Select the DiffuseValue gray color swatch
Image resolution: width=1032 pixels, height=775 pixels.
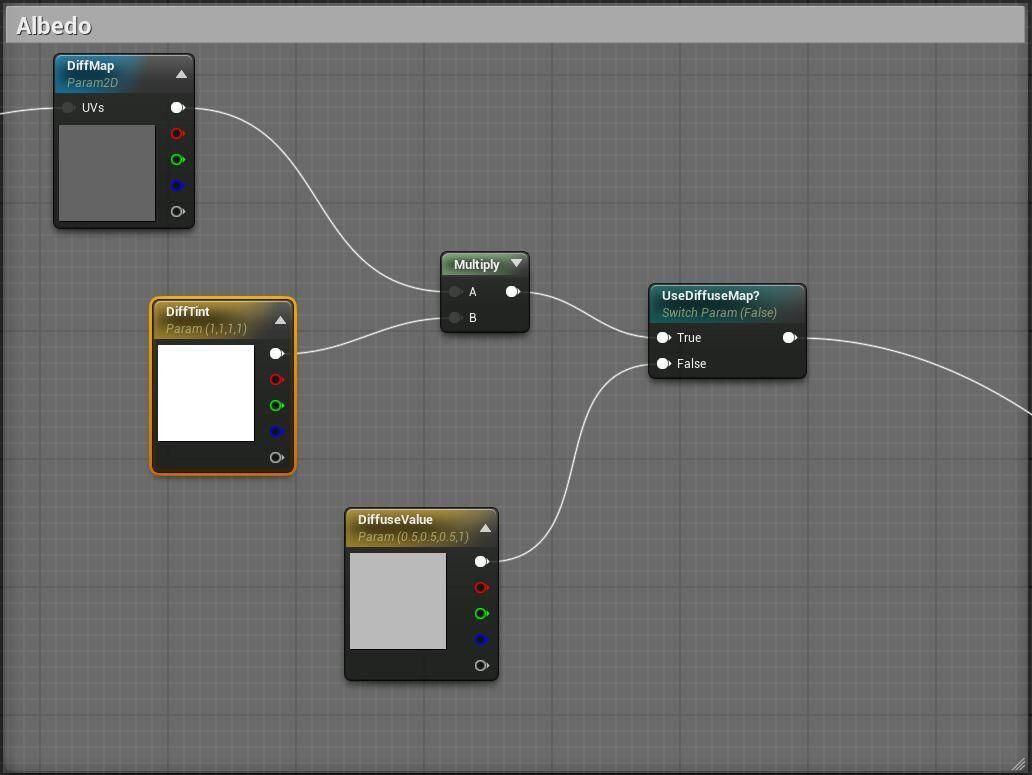click(398, 601)
